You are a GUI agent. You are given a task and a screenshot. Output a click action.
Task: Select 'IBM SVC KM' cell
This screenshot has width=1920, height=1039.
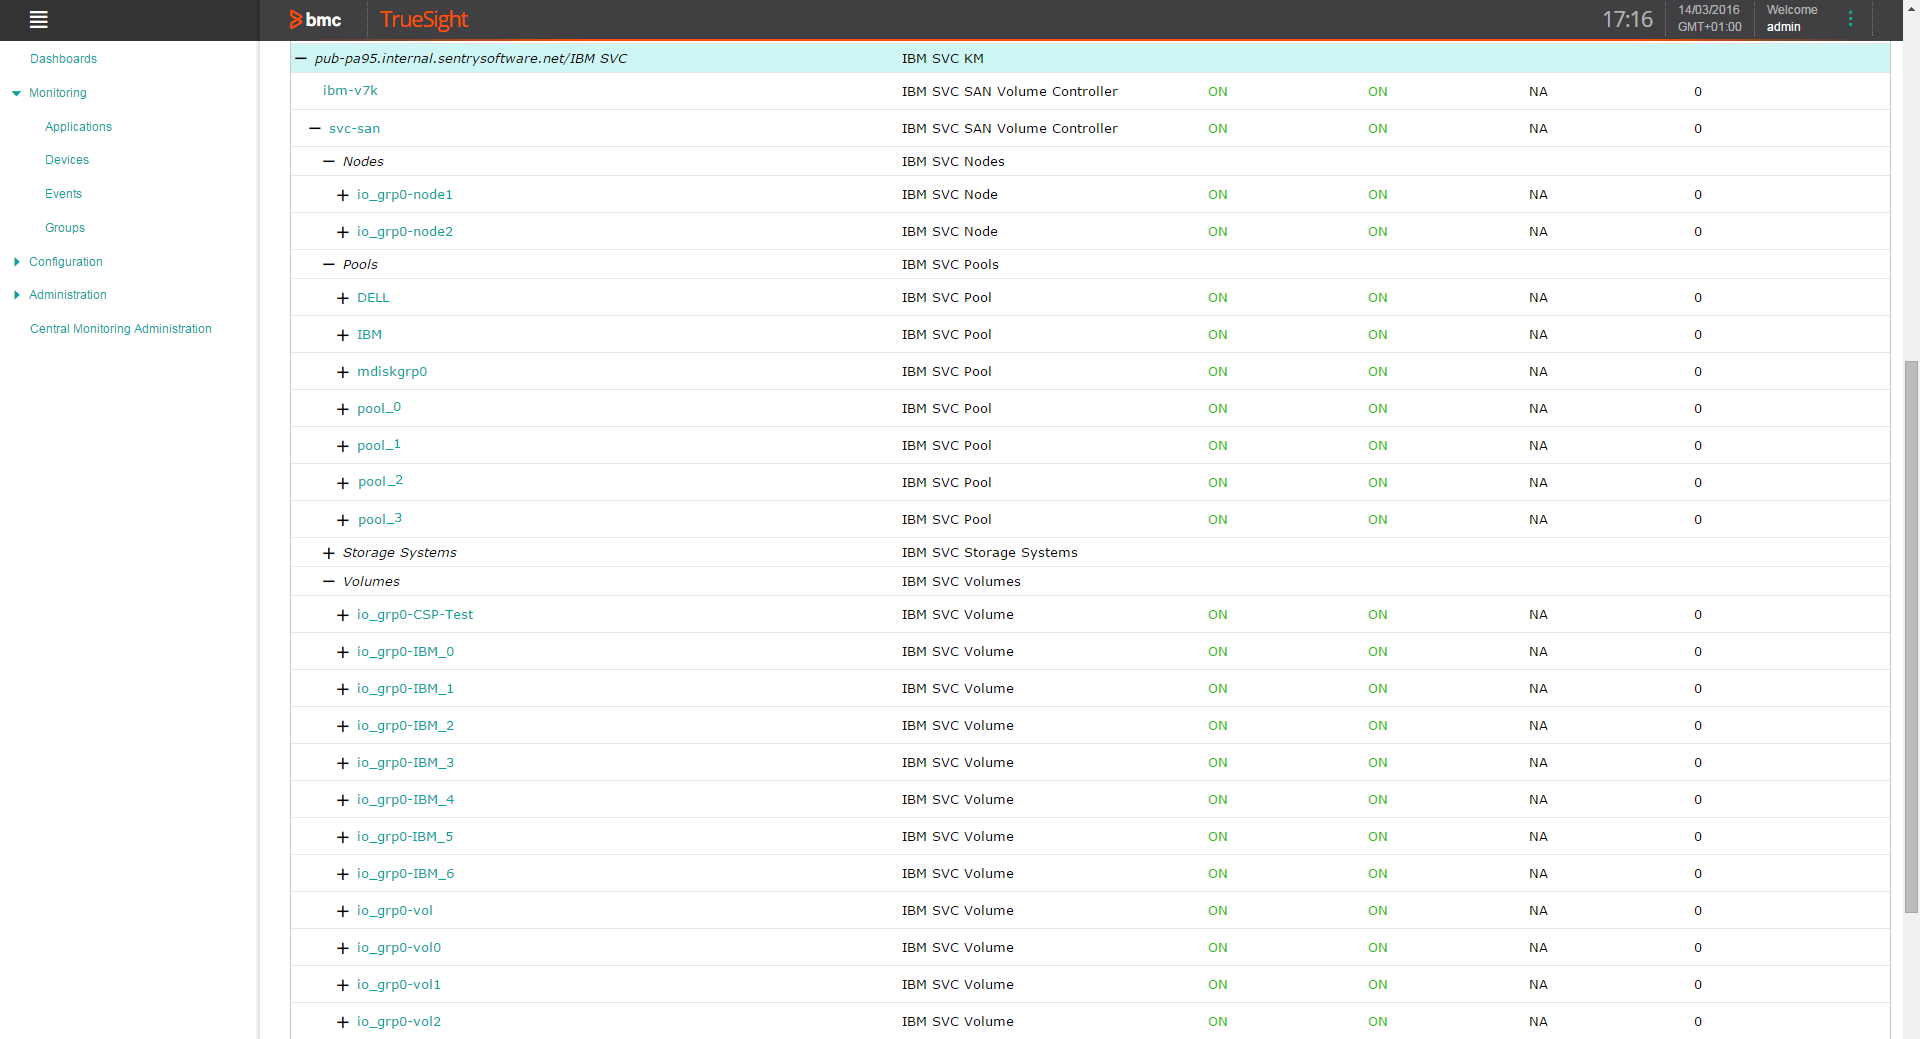943,59
